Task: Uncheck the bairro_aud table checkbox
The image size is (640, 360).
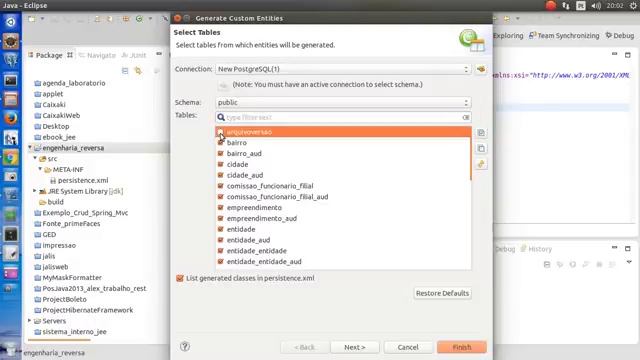Action: click(x=220, y=153)
